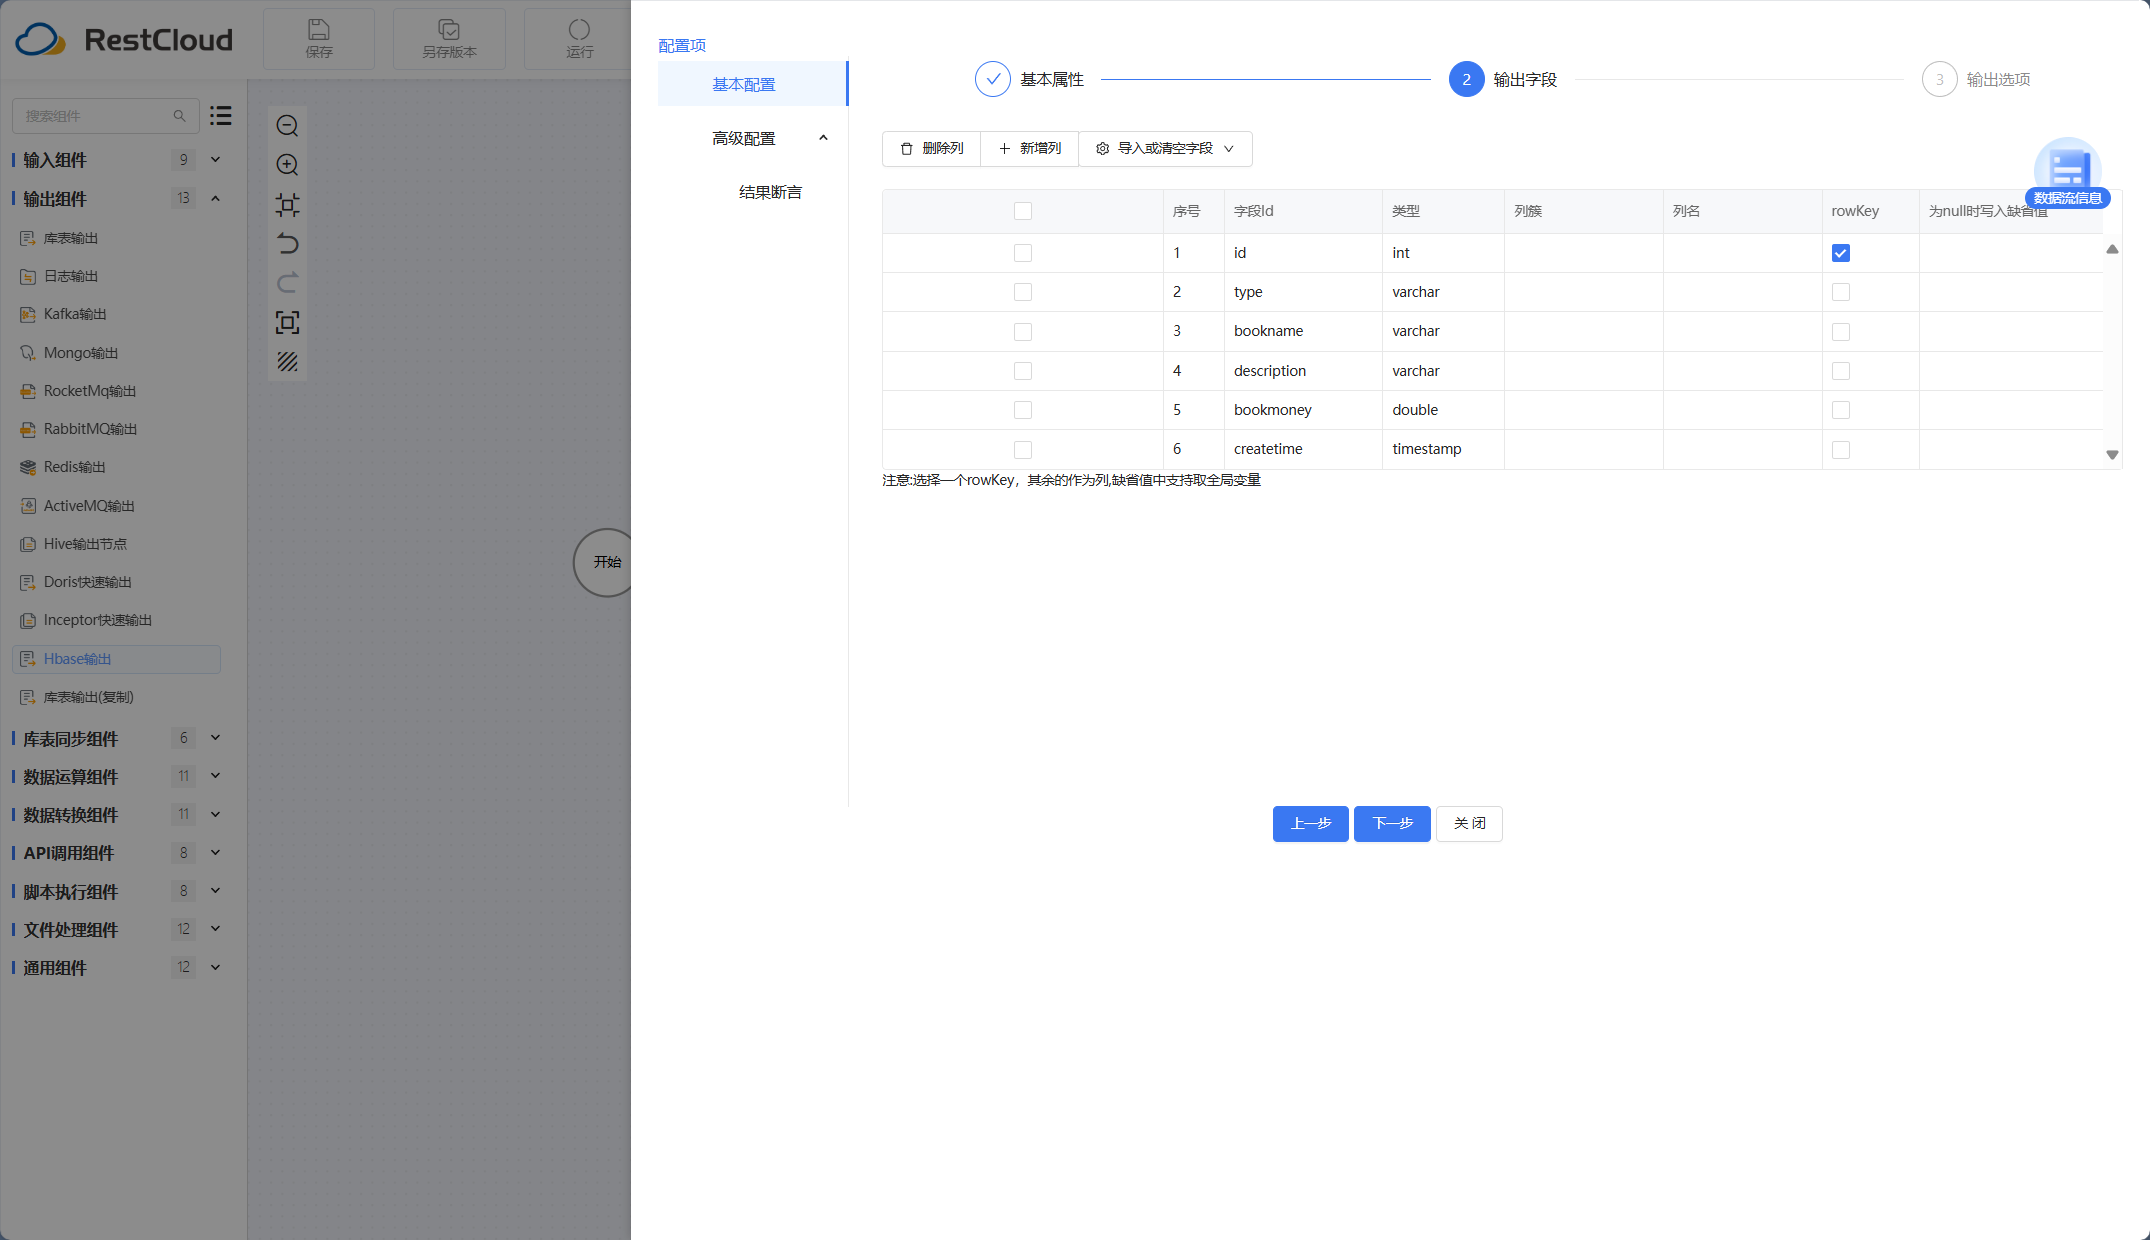Enable rowKey for the type field

point(1841,292)
